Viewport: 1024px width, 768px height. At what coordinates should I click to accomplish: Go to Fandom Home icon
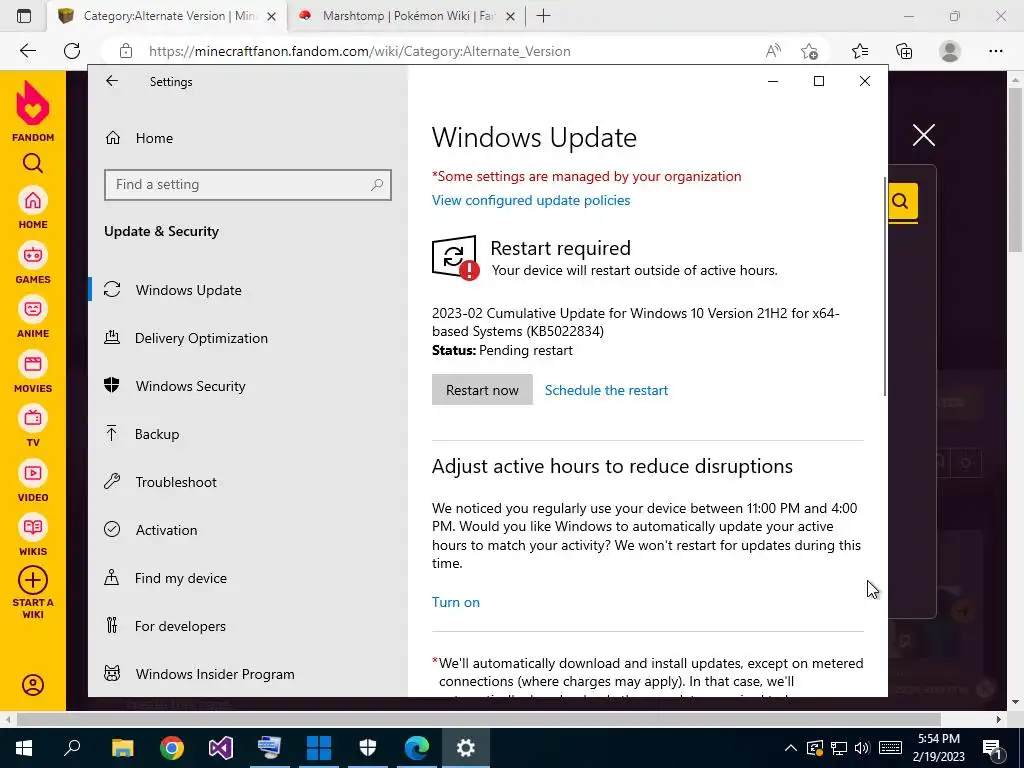coord(33,200)
